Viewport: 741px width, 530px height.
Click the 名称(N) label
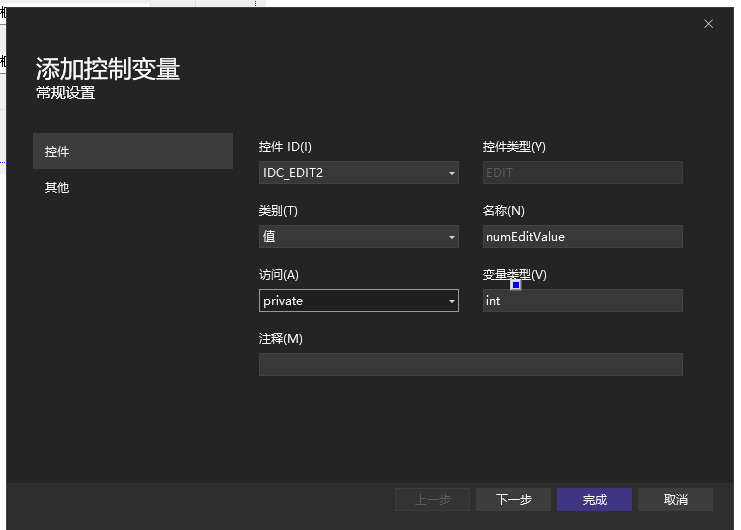504,211
